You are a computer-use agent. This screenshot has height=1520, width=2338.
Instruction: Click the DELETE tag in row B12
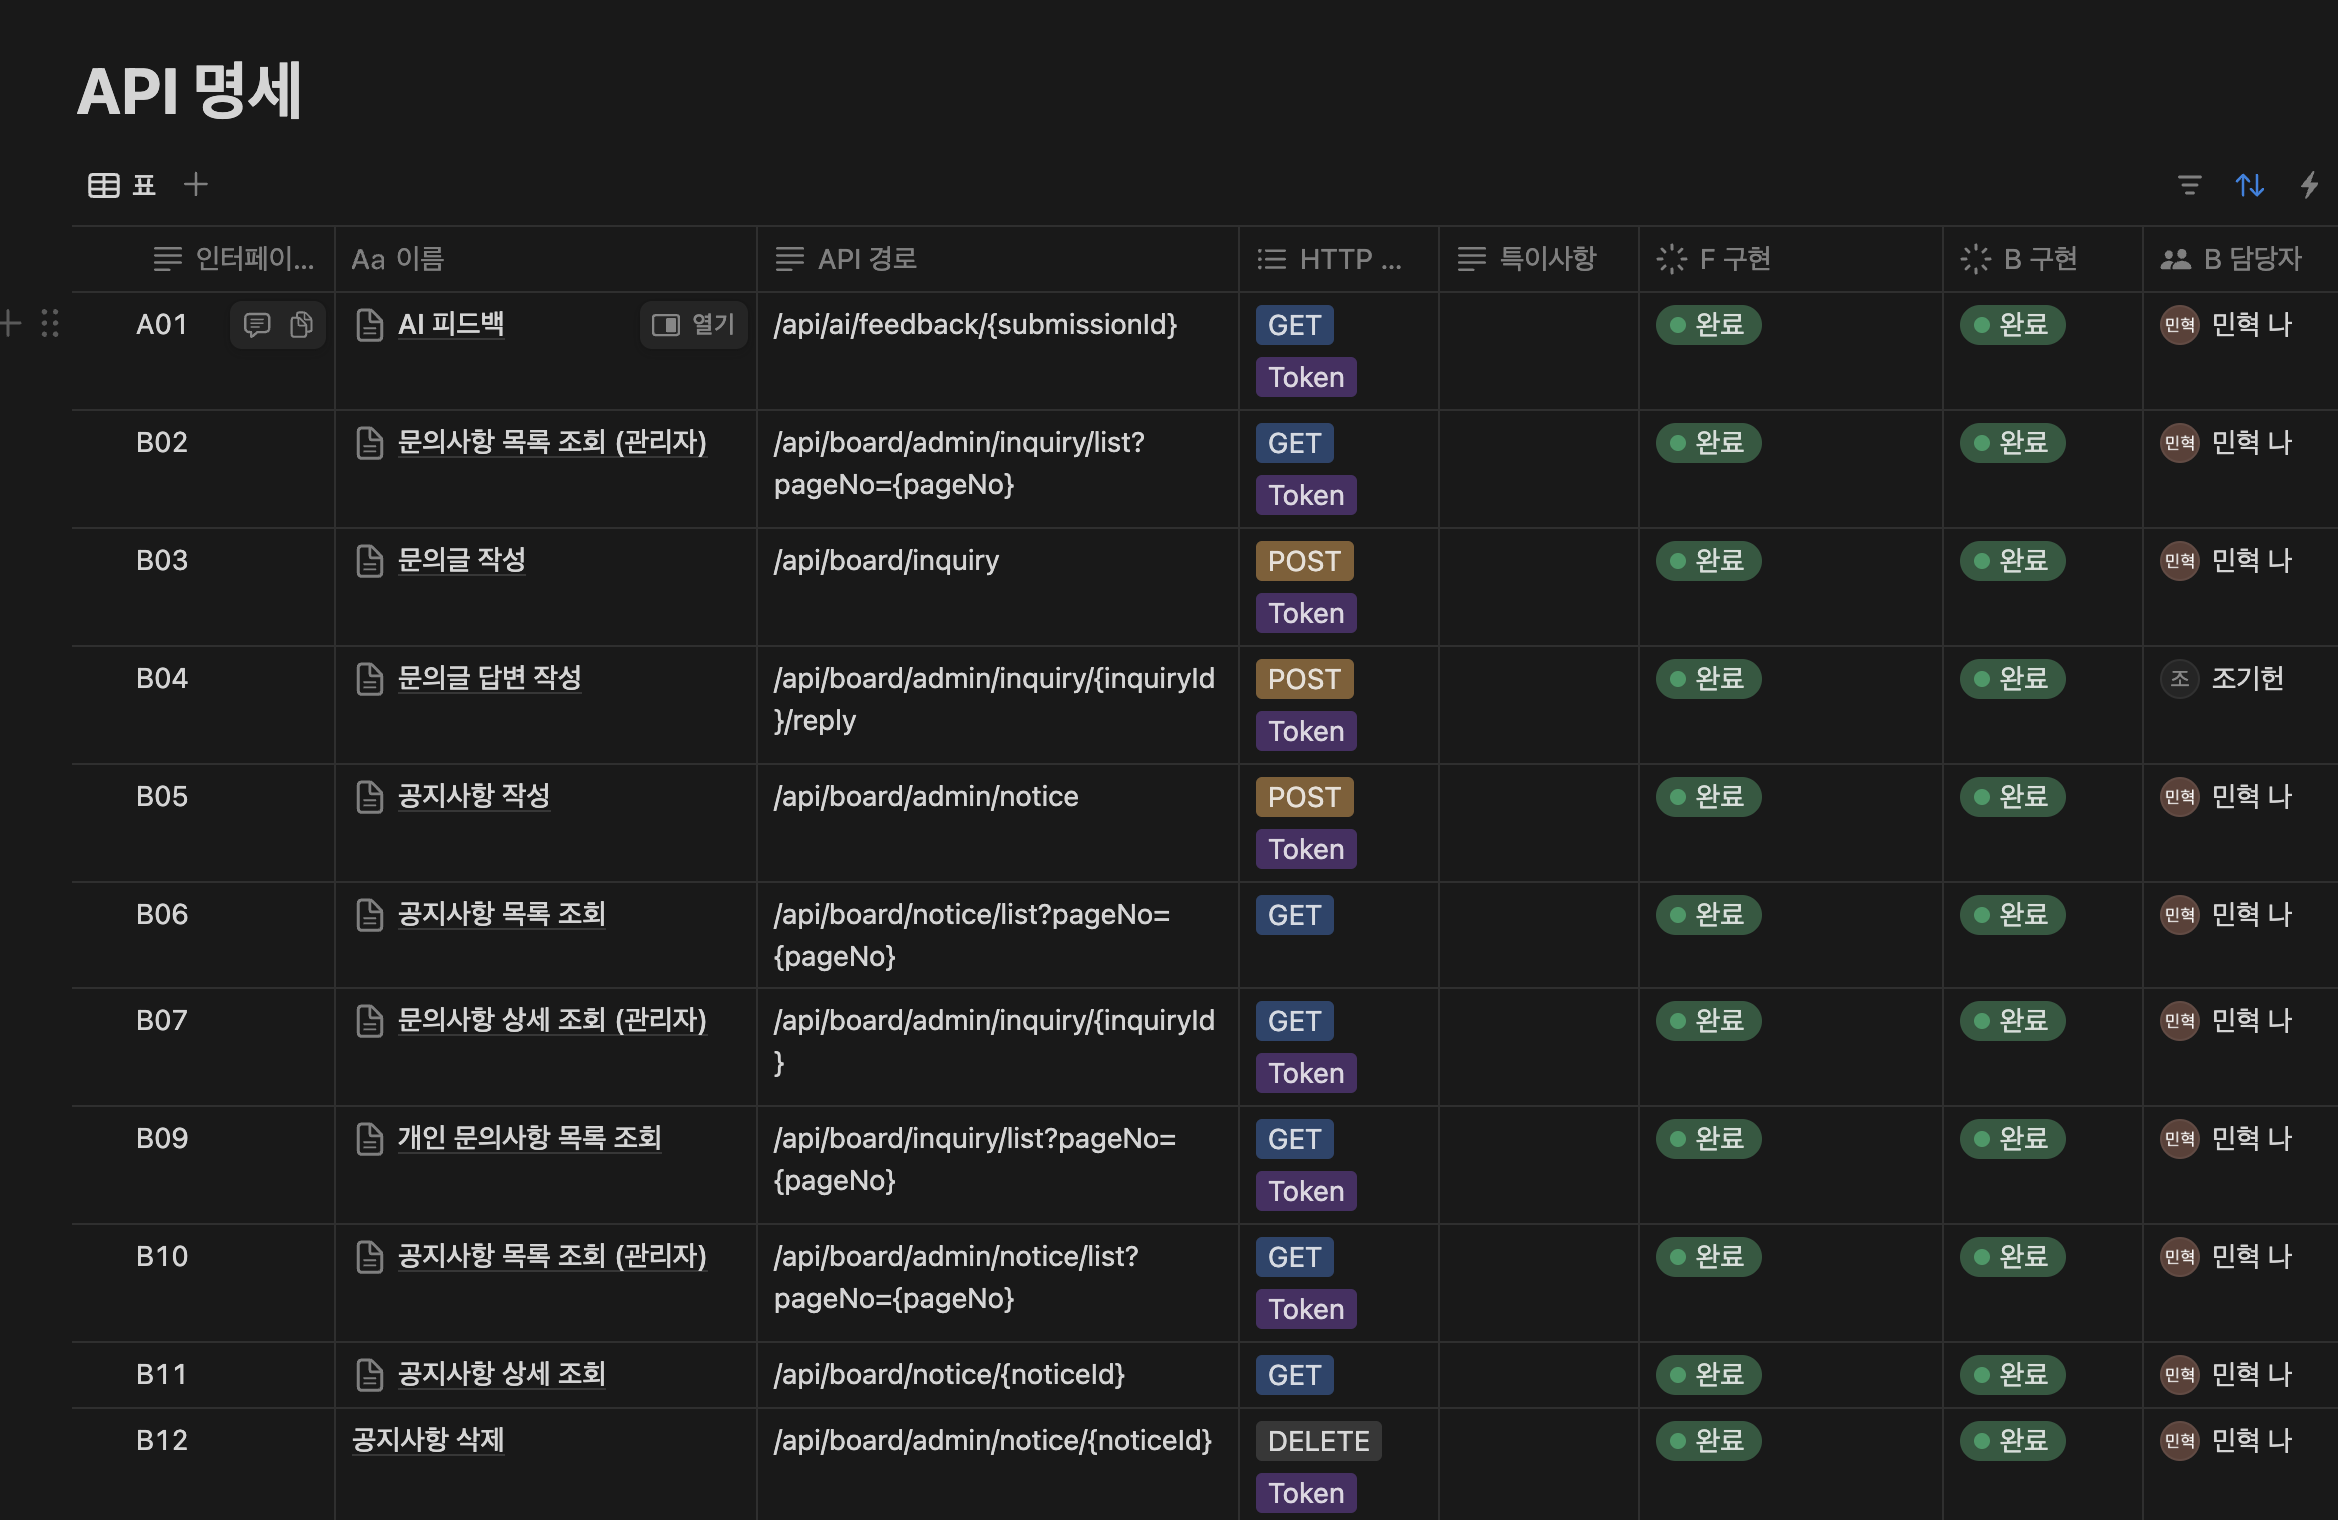(1318, 1441)
